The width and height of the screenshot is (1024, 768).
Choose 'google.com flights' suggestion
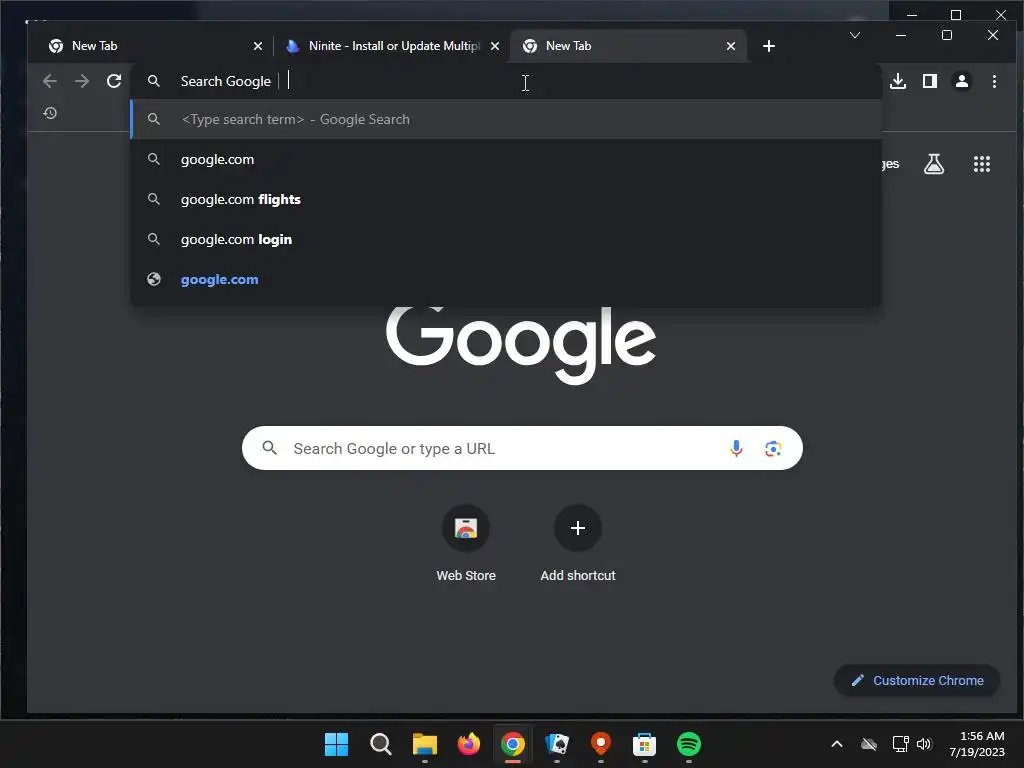click(x=506, y=199)
